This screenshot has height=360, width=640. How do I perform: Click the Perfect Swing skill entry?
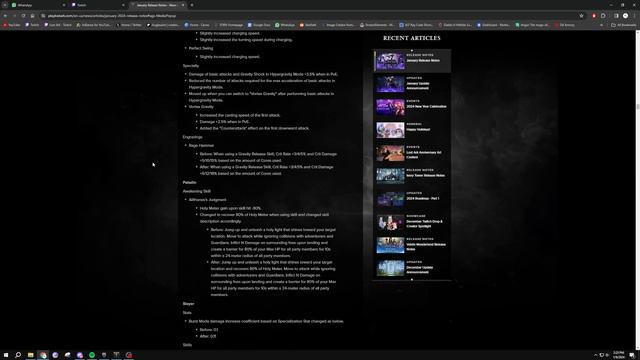200,48
